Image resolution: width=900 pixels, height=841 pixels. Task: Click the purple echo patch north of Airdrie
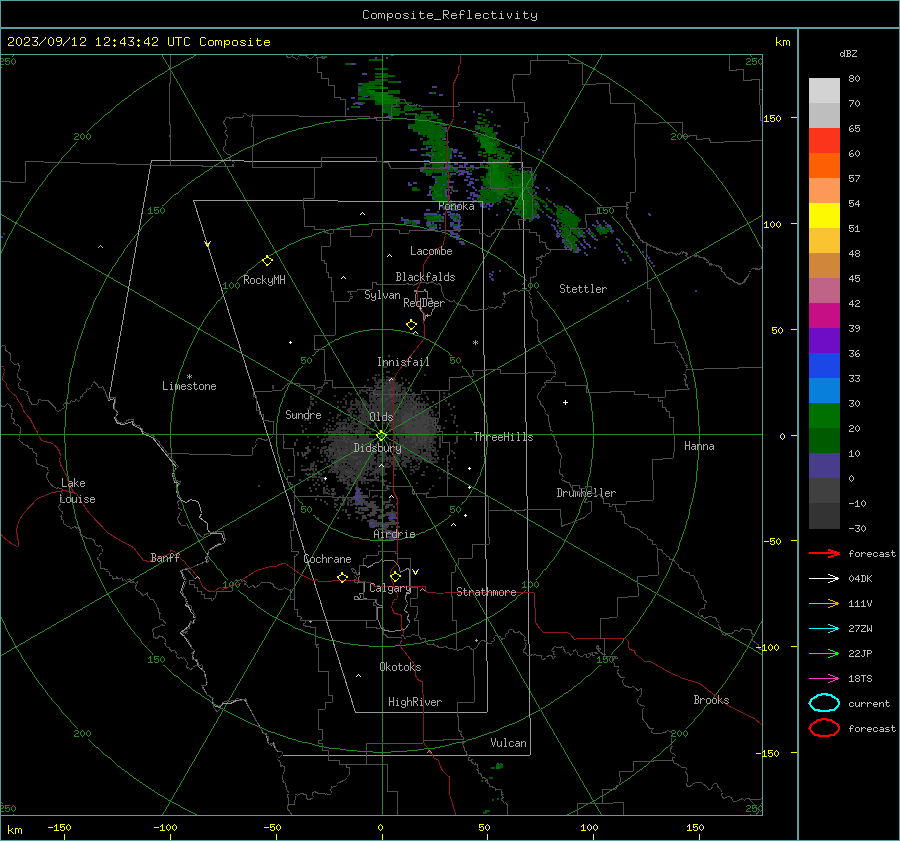click(x=359, y=497)
